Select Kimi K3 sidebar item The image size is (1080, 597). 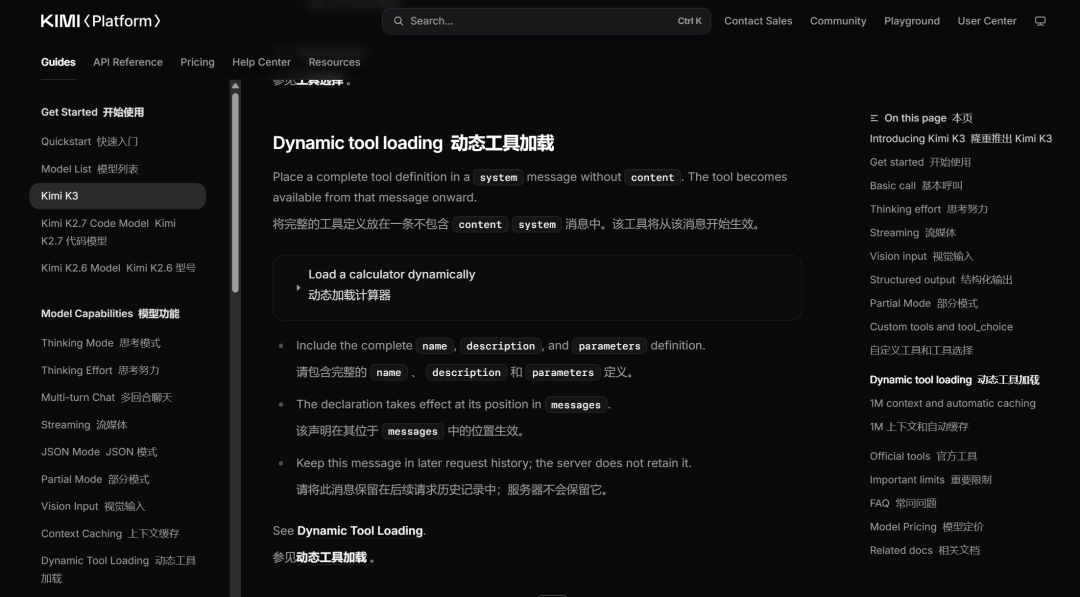[x=118, y=196]
